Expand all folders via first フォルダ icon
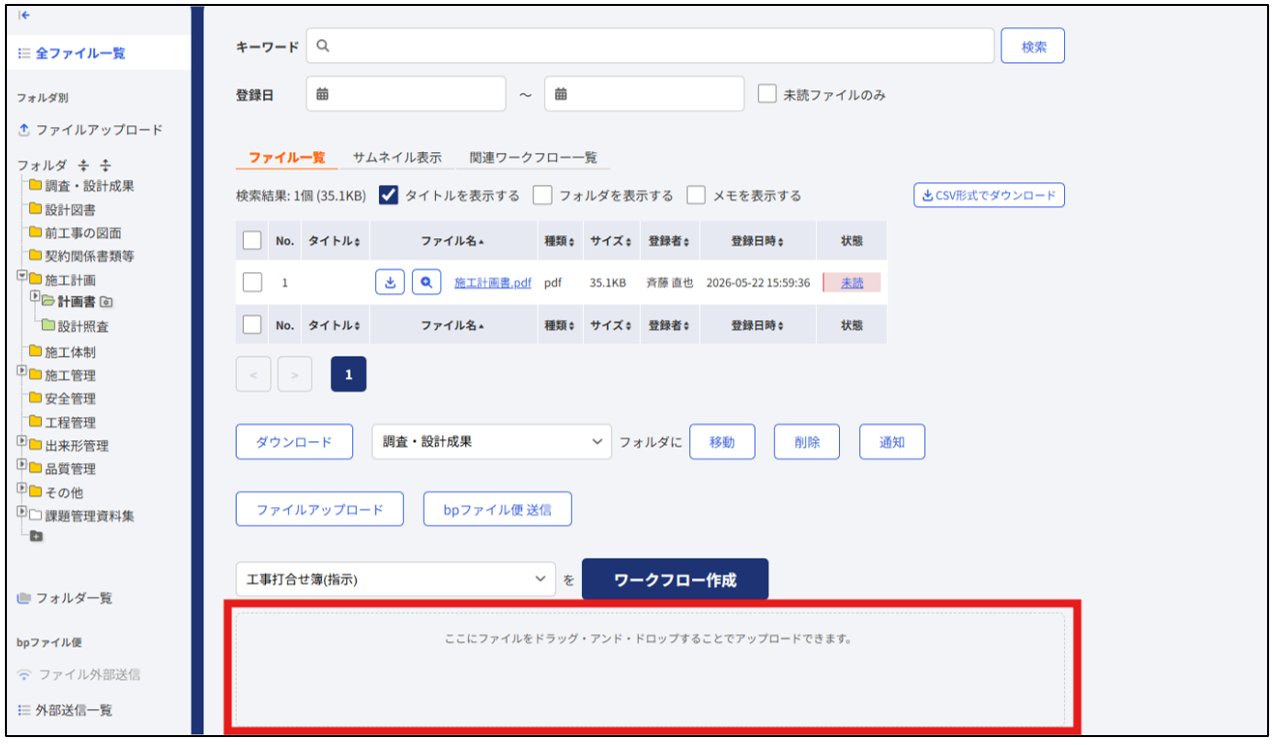This screenshot has height=745, width=1276. point(84,165)
